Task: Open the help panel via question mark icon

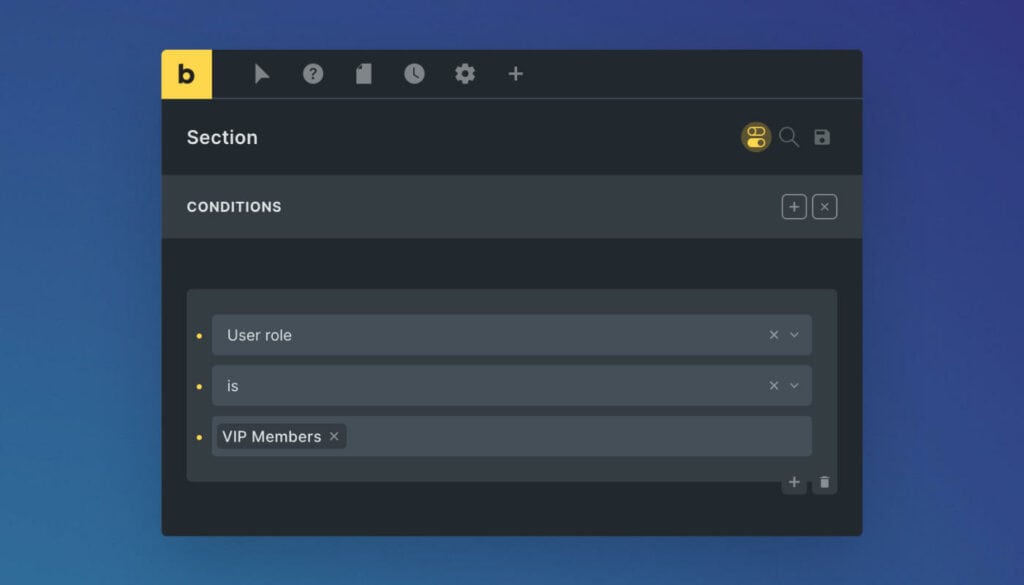Action: pyautogui.click(x=313, y=73)
